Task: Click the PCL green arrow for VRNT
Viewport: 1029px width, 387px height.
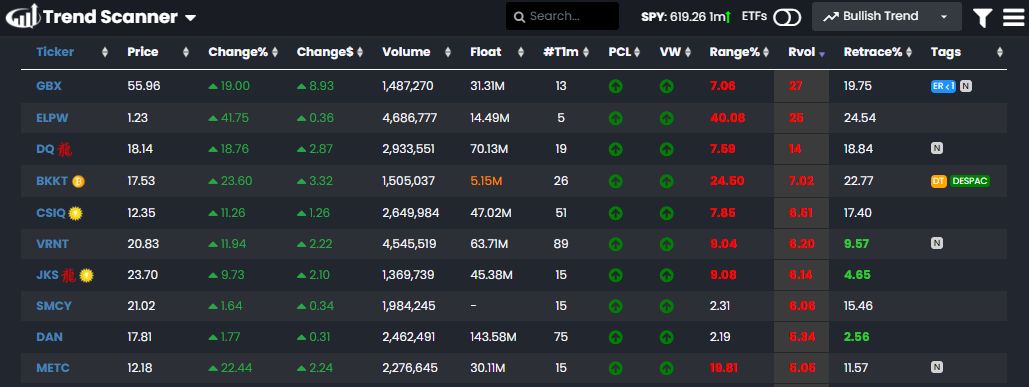Action: 616,244
